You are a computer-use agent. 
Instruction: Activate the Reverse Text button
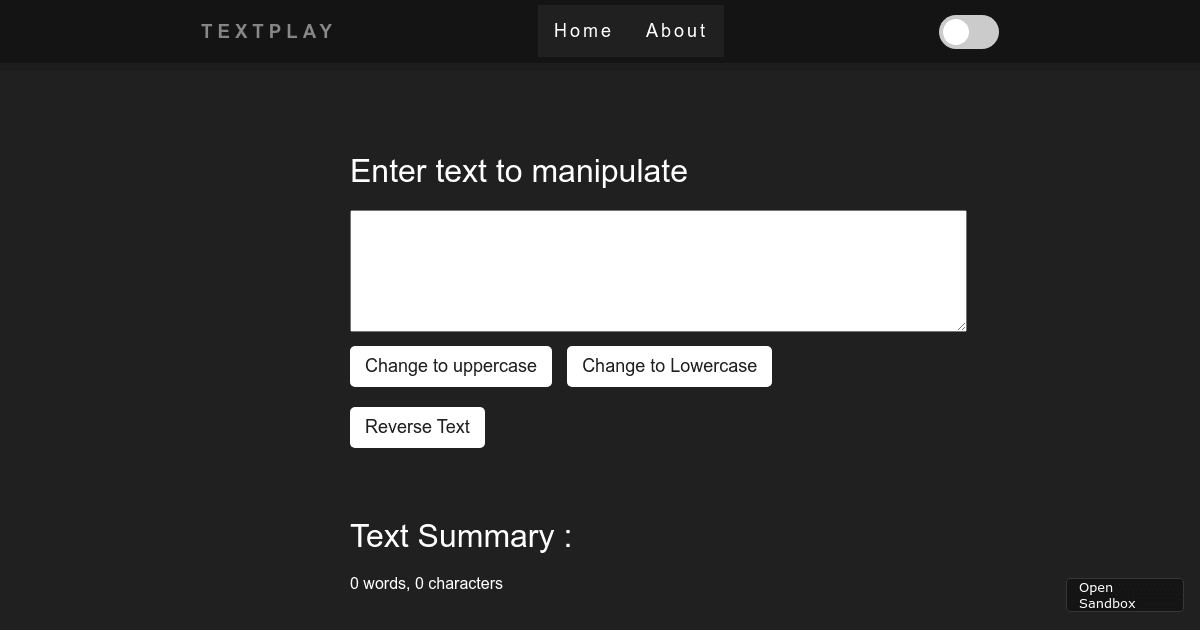pyautogui.click(x=417, y=427)
